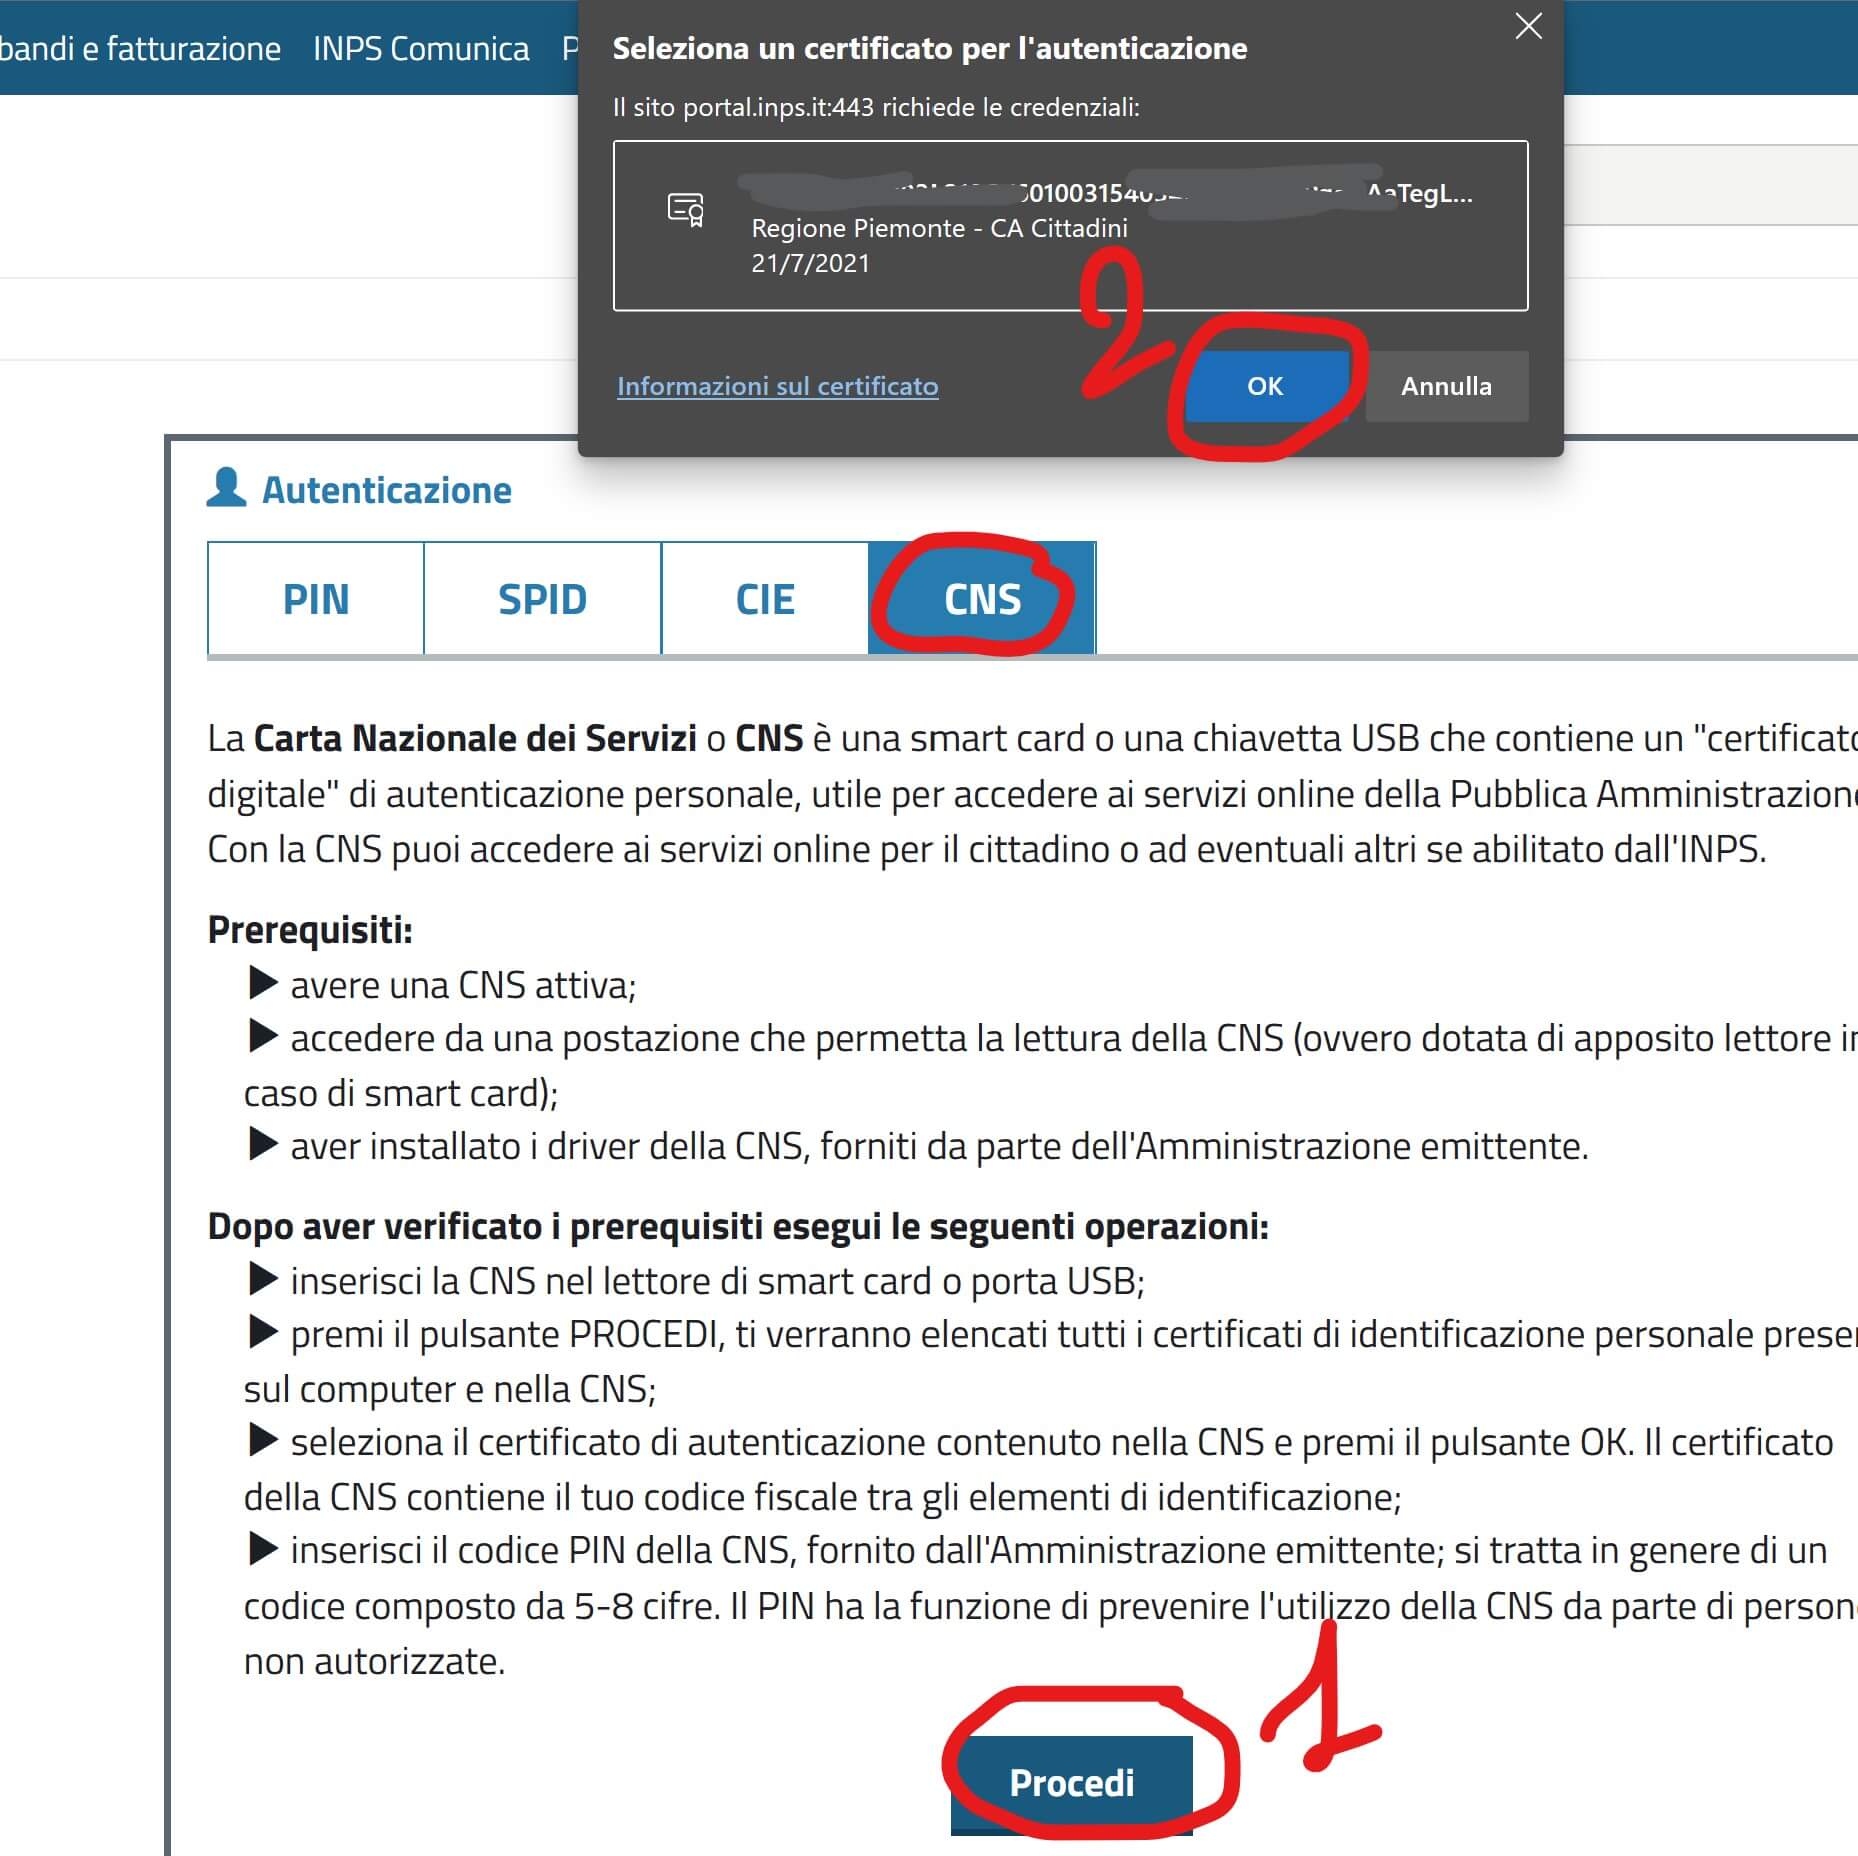This screenshot has width=1858, height=1856.
Task: Switch to the CIE authentication tab
Action: 765,599
